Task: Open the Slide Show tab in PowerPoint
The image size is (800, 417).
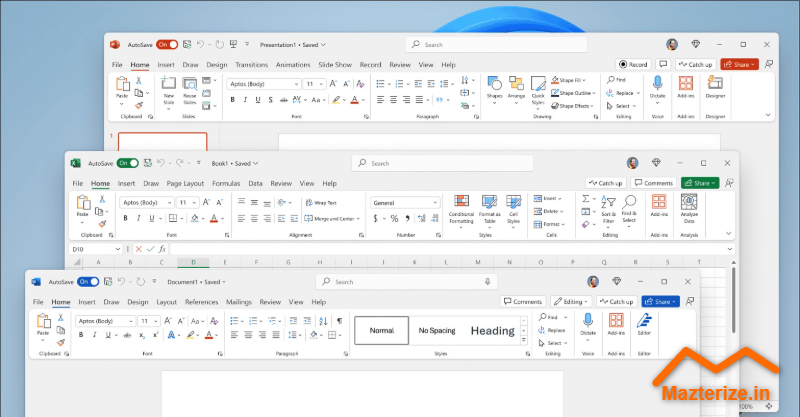Action: point(335,65)
